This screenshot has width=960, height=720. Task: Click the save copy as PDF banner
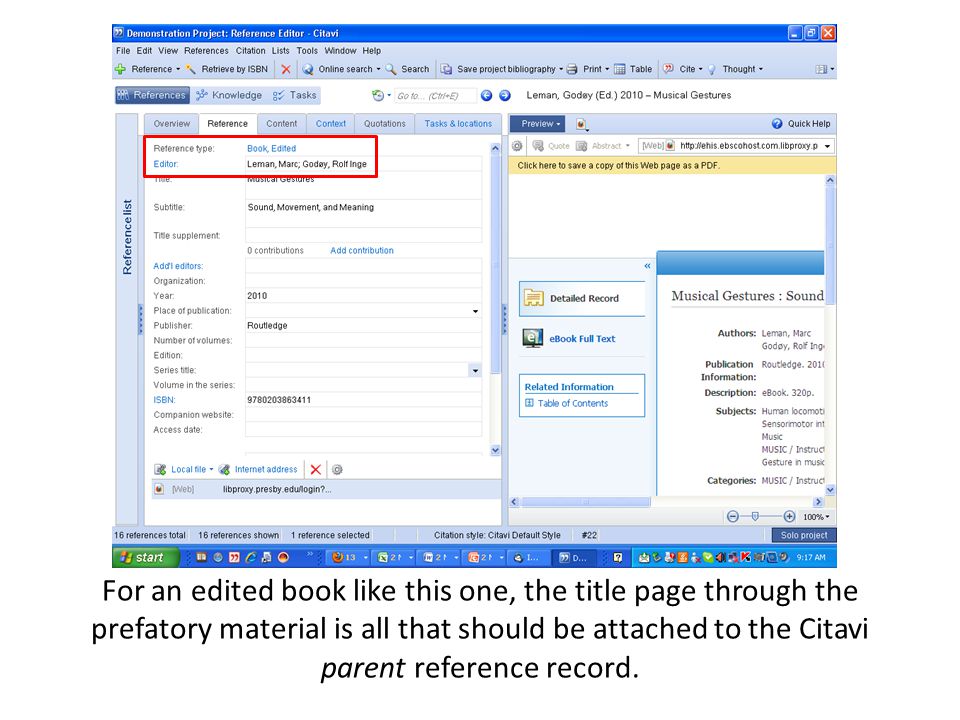pos(672,165)
